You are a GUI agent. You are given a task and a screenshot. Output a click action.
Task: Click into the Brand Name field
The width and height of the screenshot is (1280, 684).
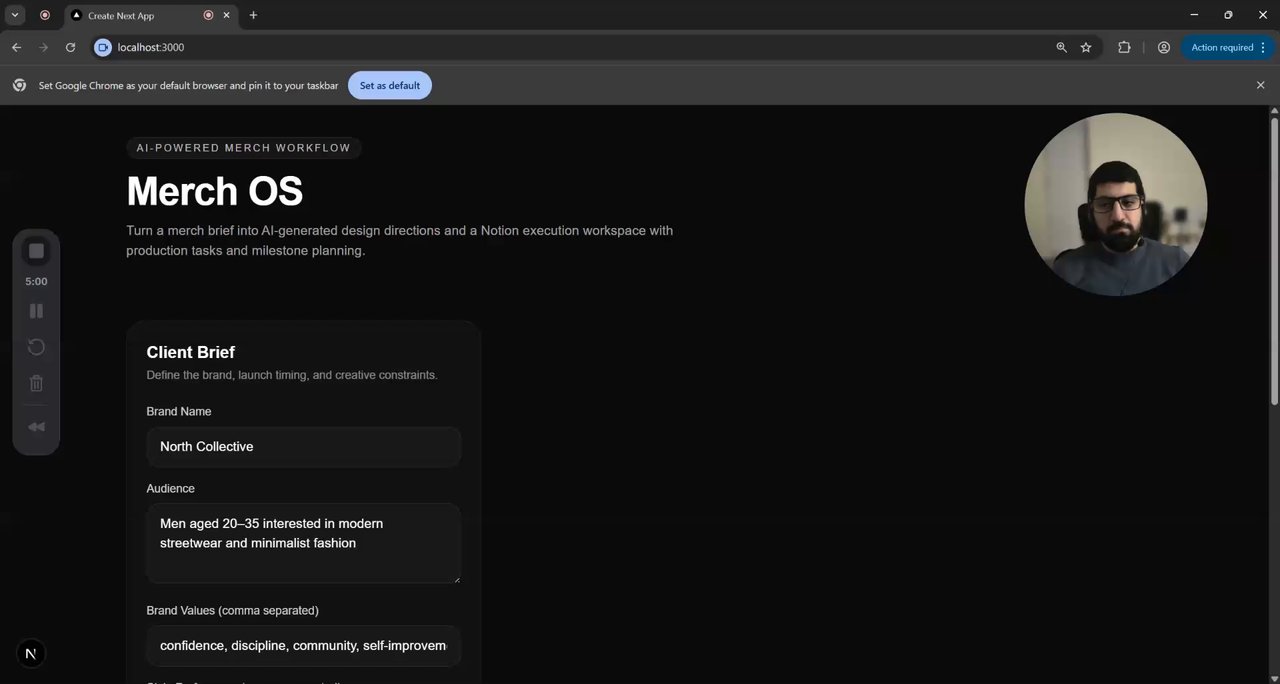point(303,446)
